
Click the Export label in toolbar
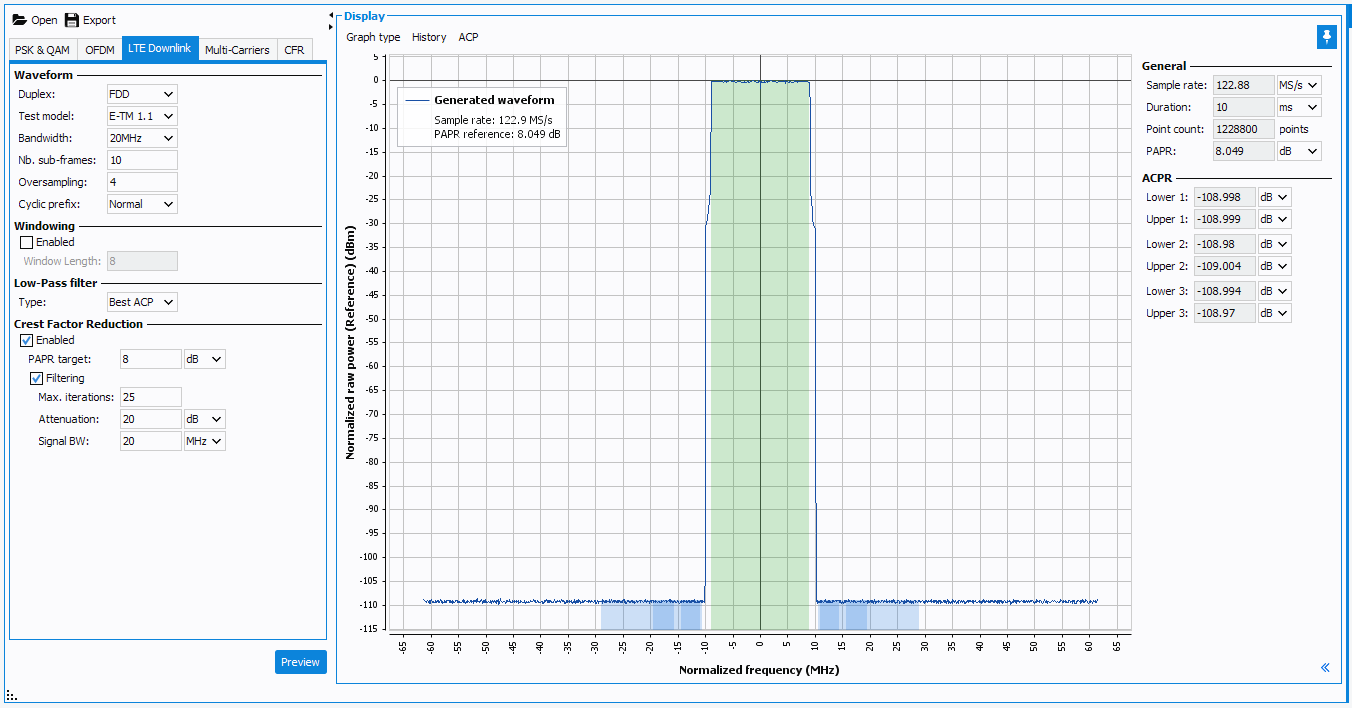[x=99, y=20]
